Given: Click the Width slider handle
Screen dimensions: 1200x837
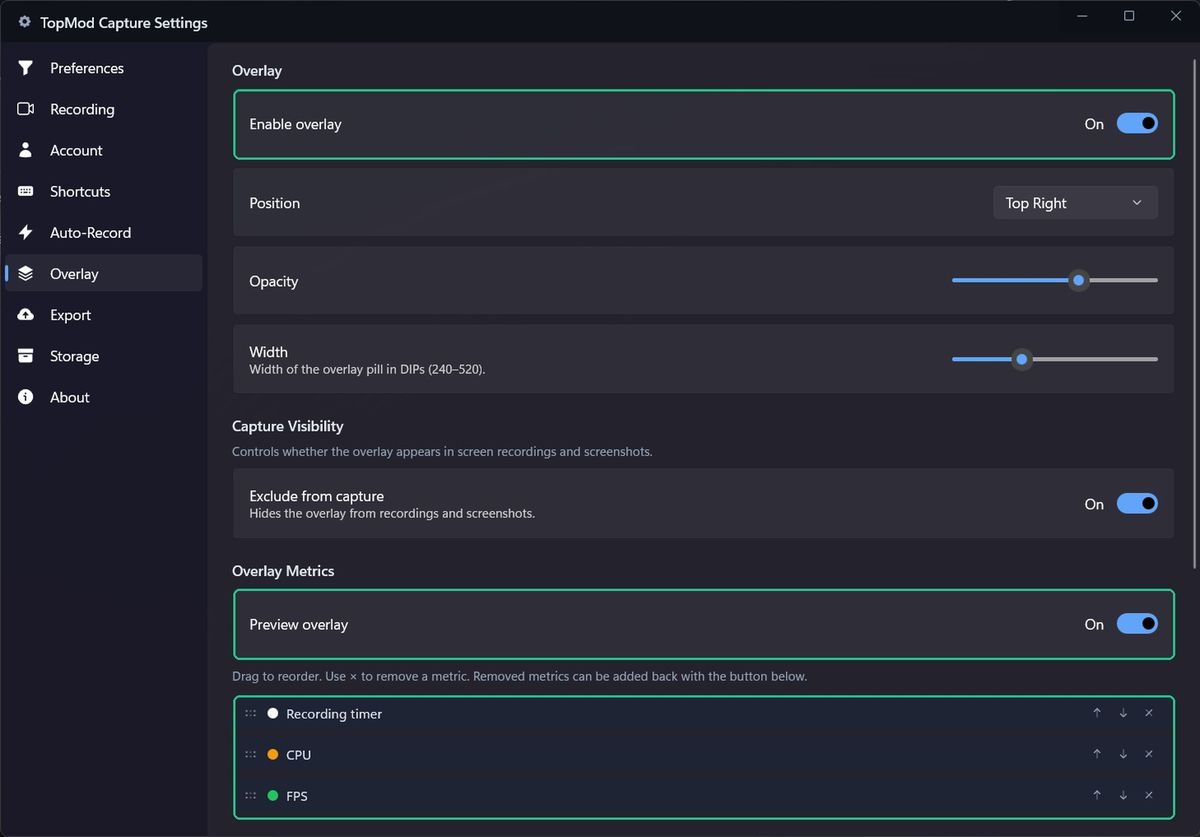Looking at the screenshot, I should coord(1021,359).
